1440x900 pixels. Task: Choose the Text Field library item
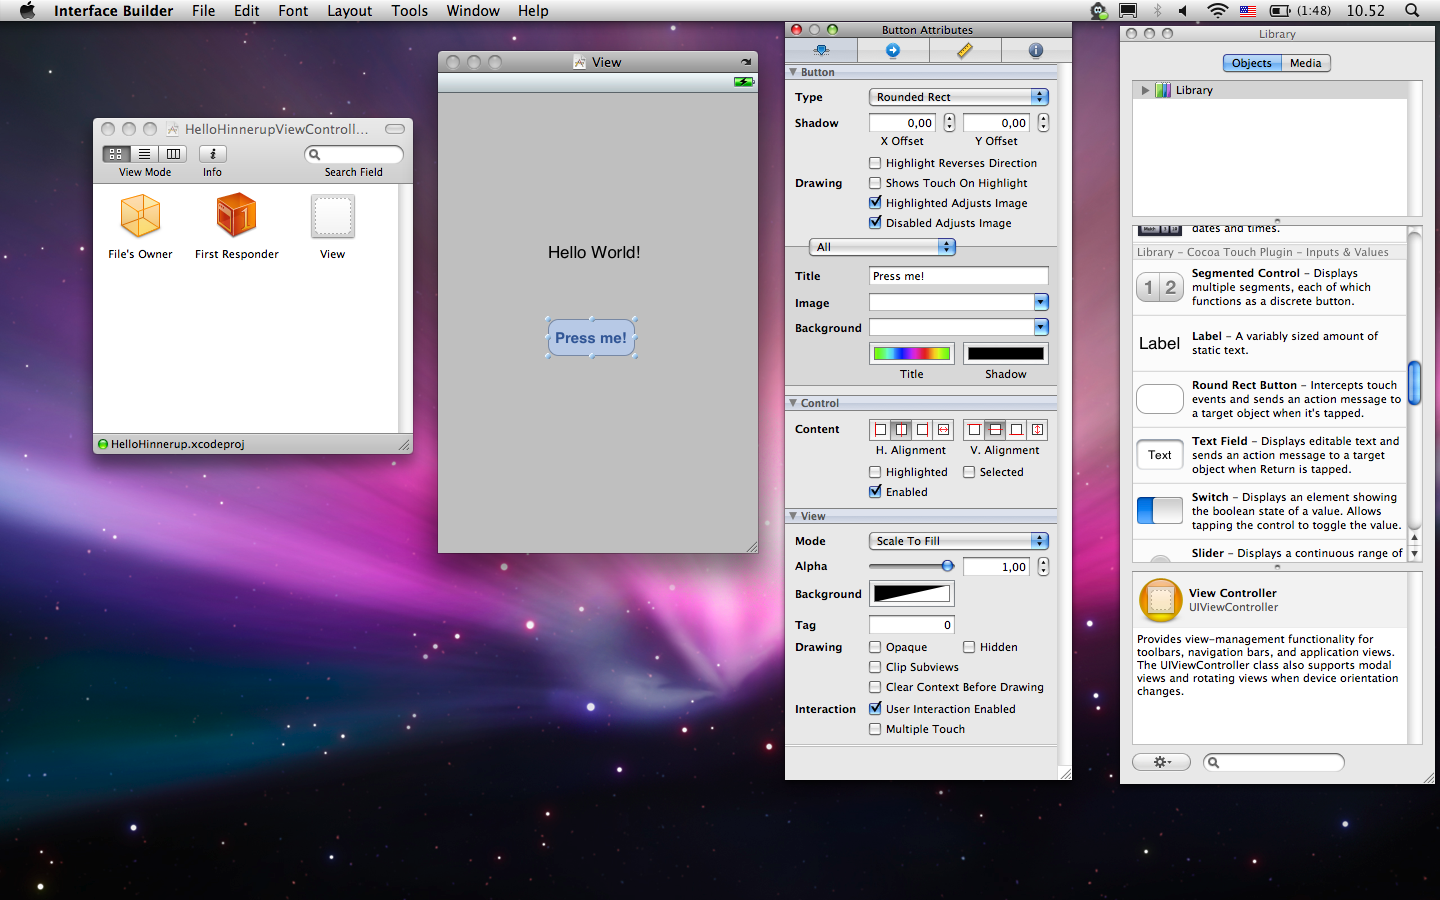(1270, 455)
